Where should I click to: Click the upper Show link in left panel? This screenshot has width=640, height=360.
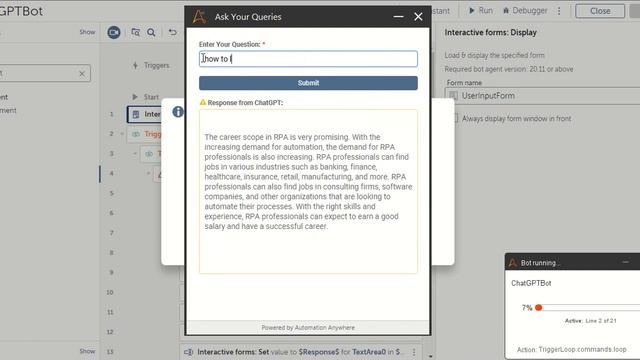(x=87, y=32)
